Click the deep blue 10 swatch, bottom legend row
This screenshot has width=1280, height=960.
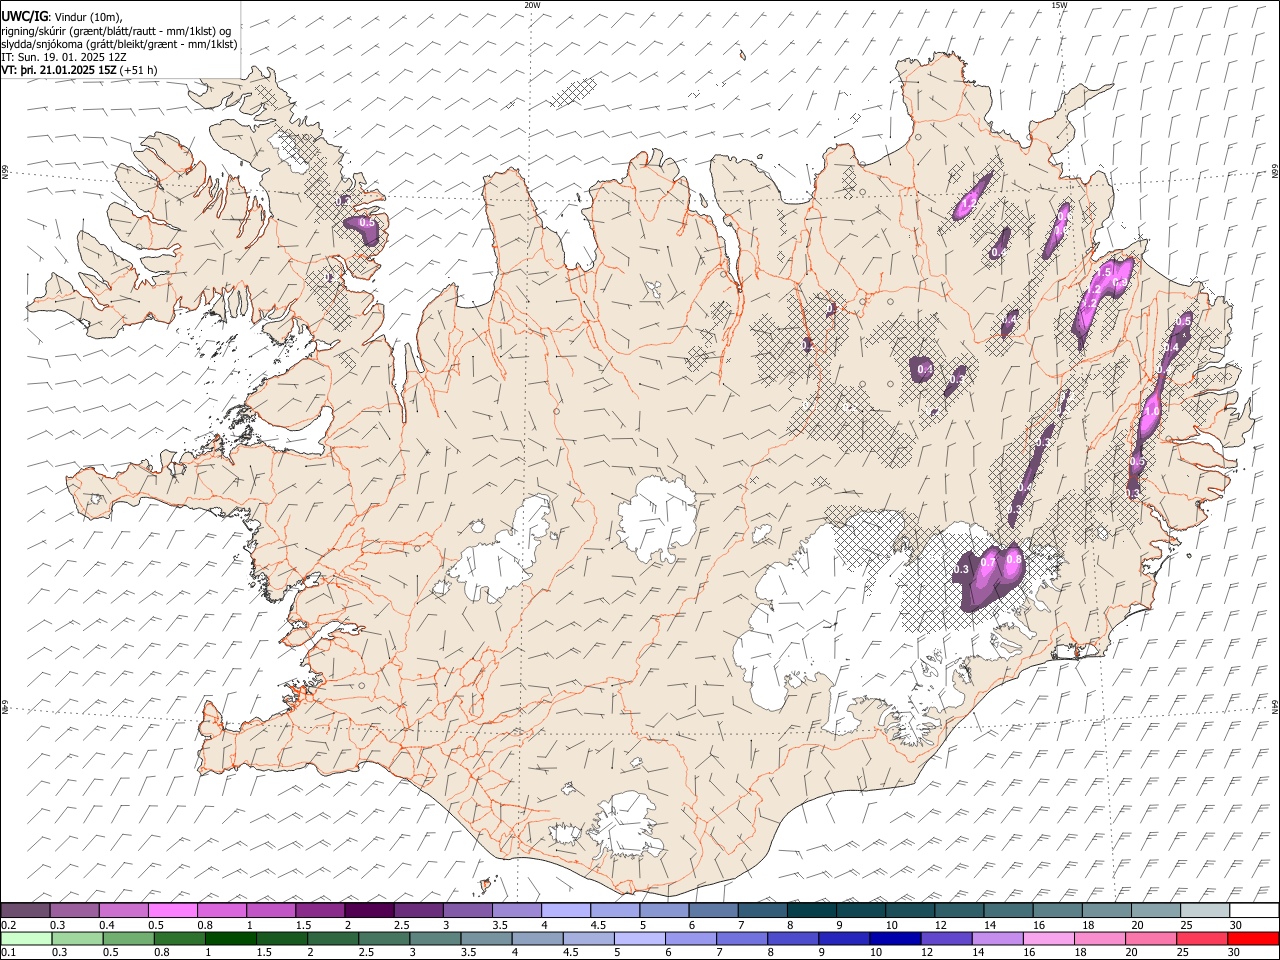pos(894,938)
